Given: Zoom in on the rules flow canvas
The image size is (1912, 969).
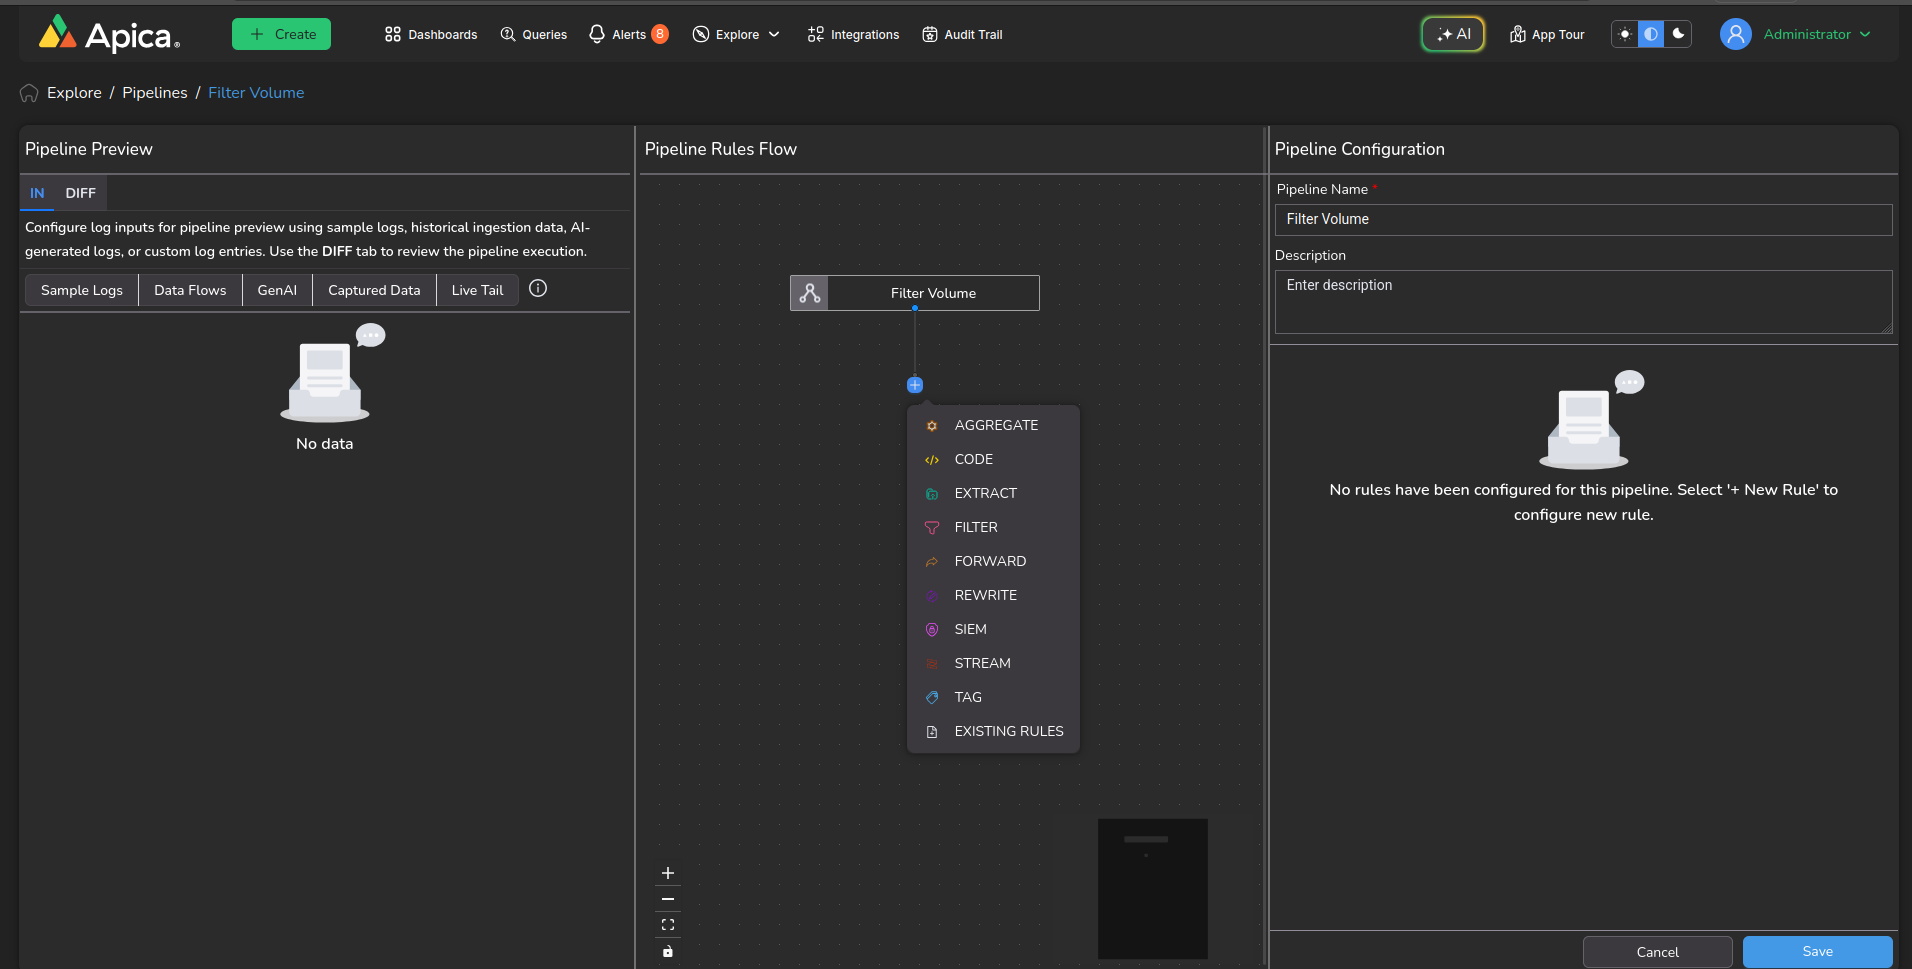Looking at the screenshot, I should [668, 873].
